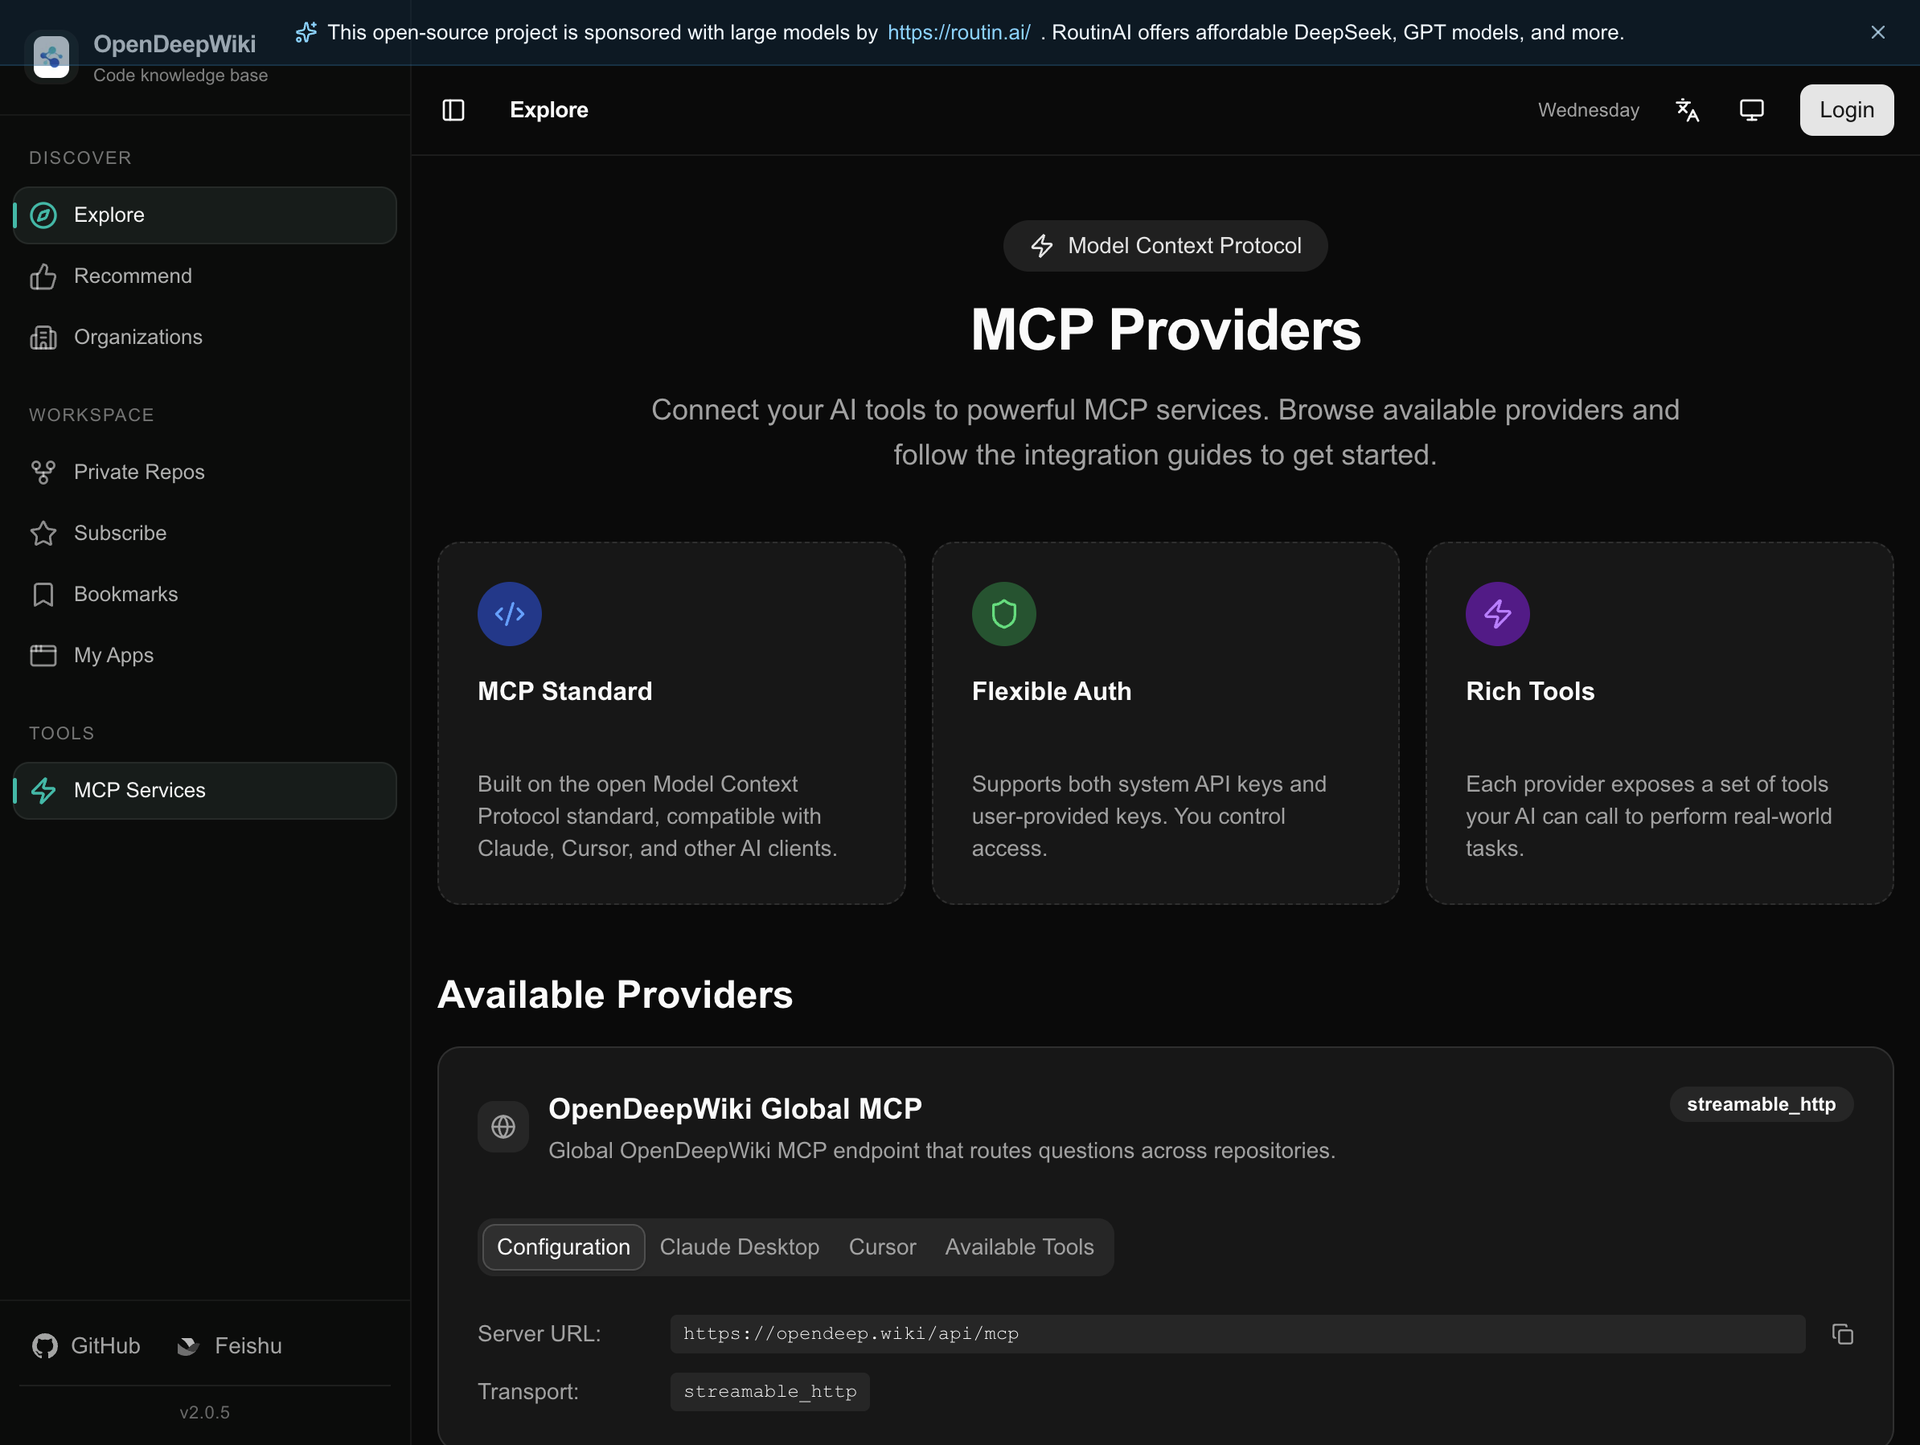
Task: Click the purple bolt icon on Rich Tools
Action: pyautogui.click(x=1498, y=614)
